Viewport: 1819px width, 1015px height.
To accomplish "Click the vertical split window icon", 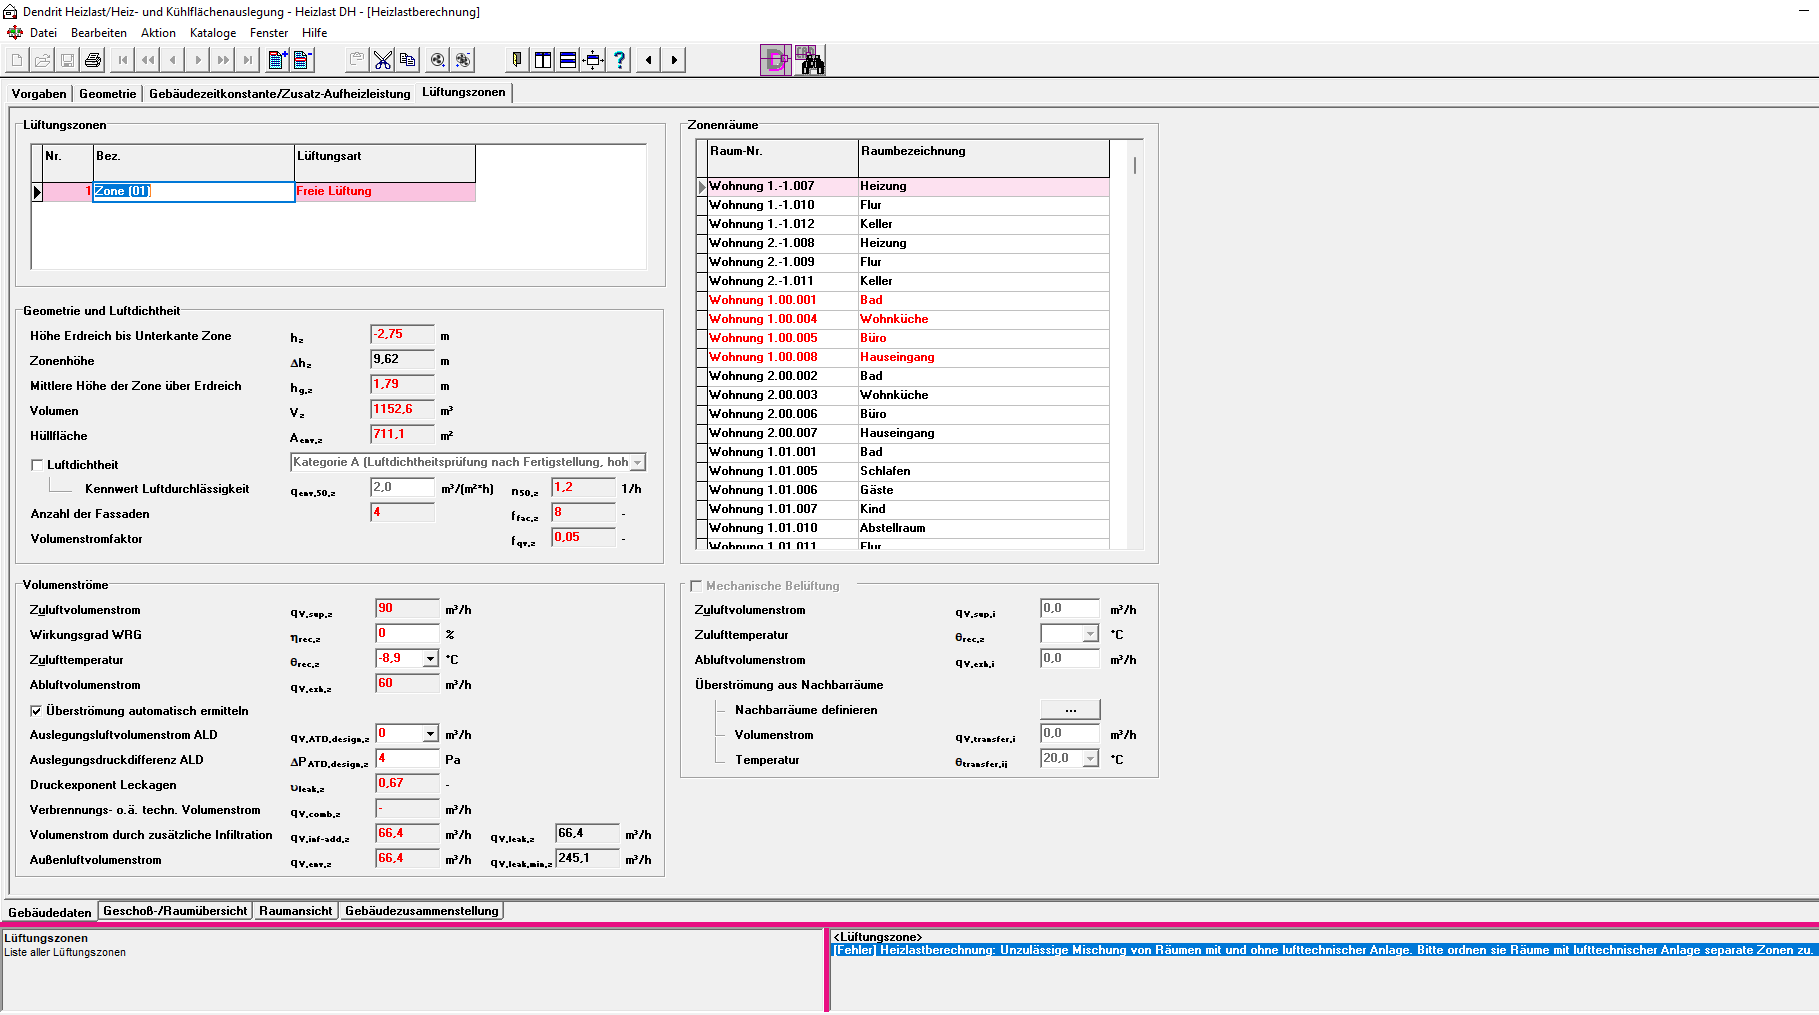I will click(x=543, y=60).
